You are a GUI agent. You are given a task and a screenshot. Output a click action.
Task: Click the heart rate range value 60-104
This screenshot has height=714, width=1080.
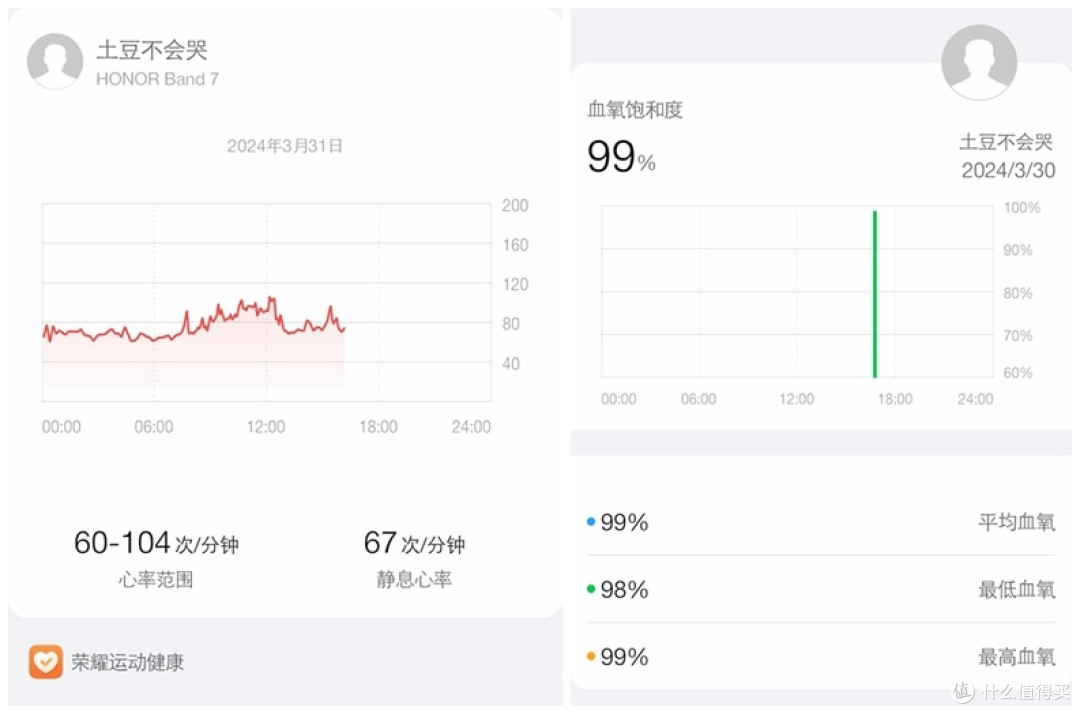[122, 543]
